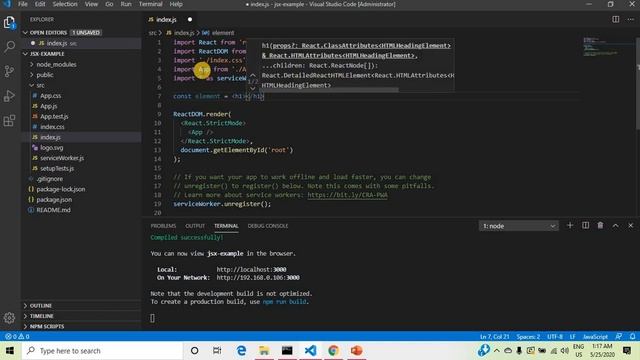Click the editor minimap preview

pos(601,47)
